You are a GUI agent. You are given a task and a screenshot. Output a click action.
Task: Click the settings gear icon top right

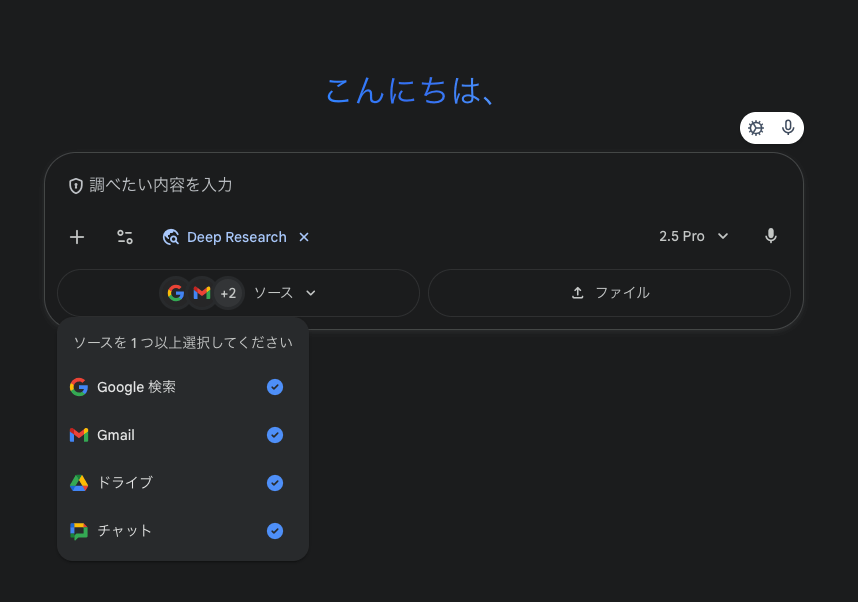tap(756, 128)
